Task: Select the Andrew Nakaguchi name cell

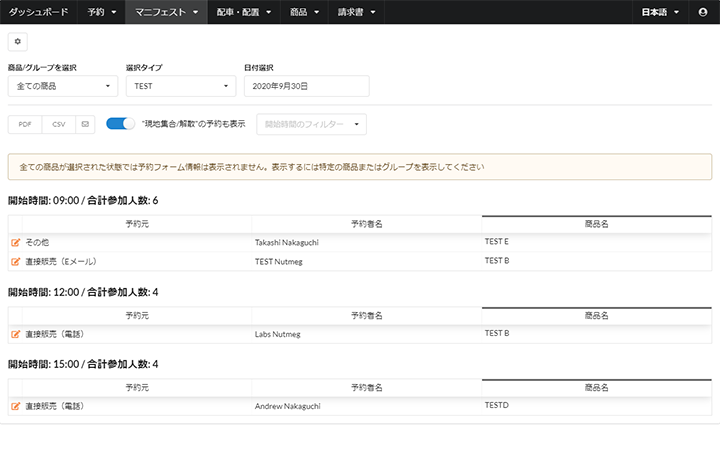Action: pos(366,406)
